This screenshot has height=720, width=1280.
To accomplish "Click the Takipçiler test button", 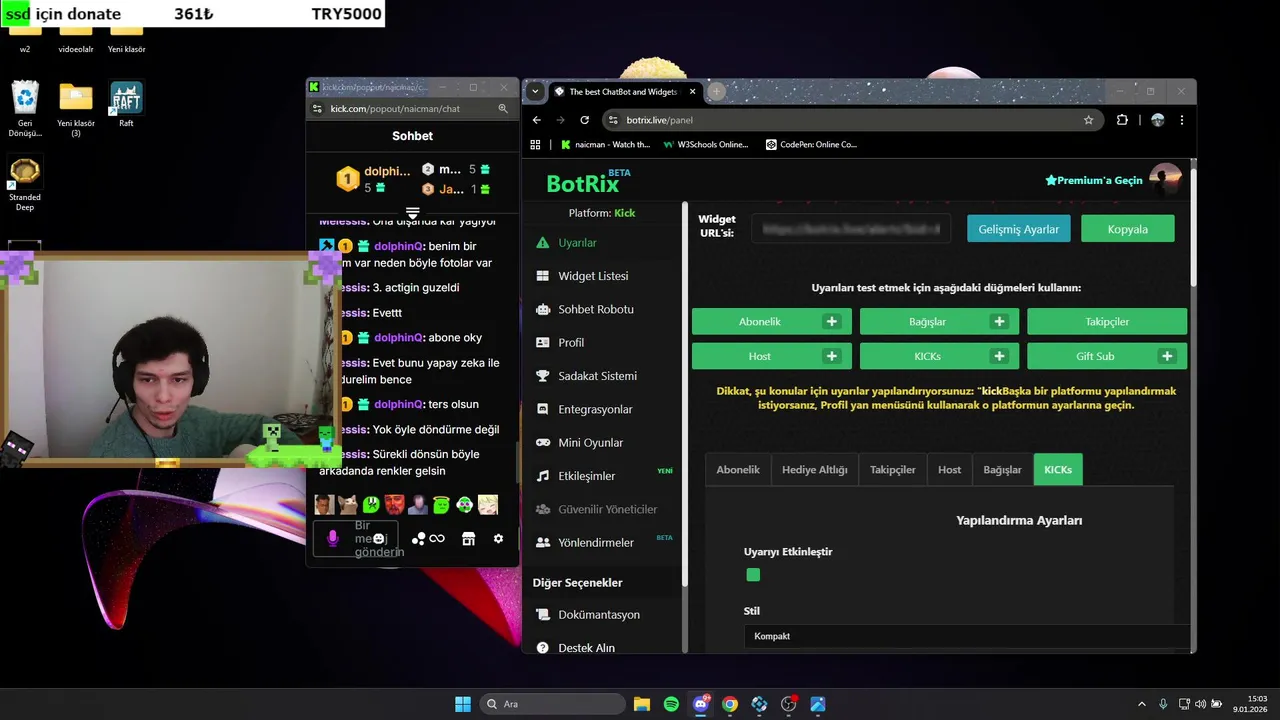I will (x=1107, y=322).
